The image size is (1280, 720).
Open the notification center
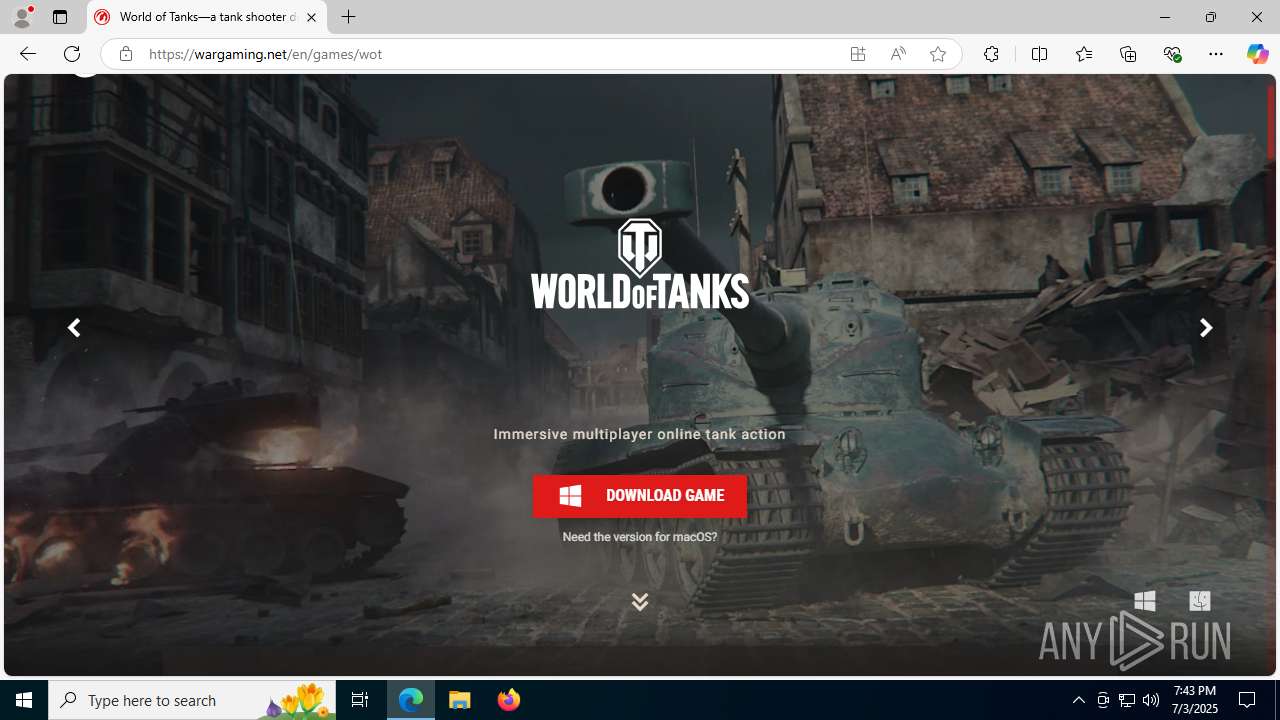1248,700
